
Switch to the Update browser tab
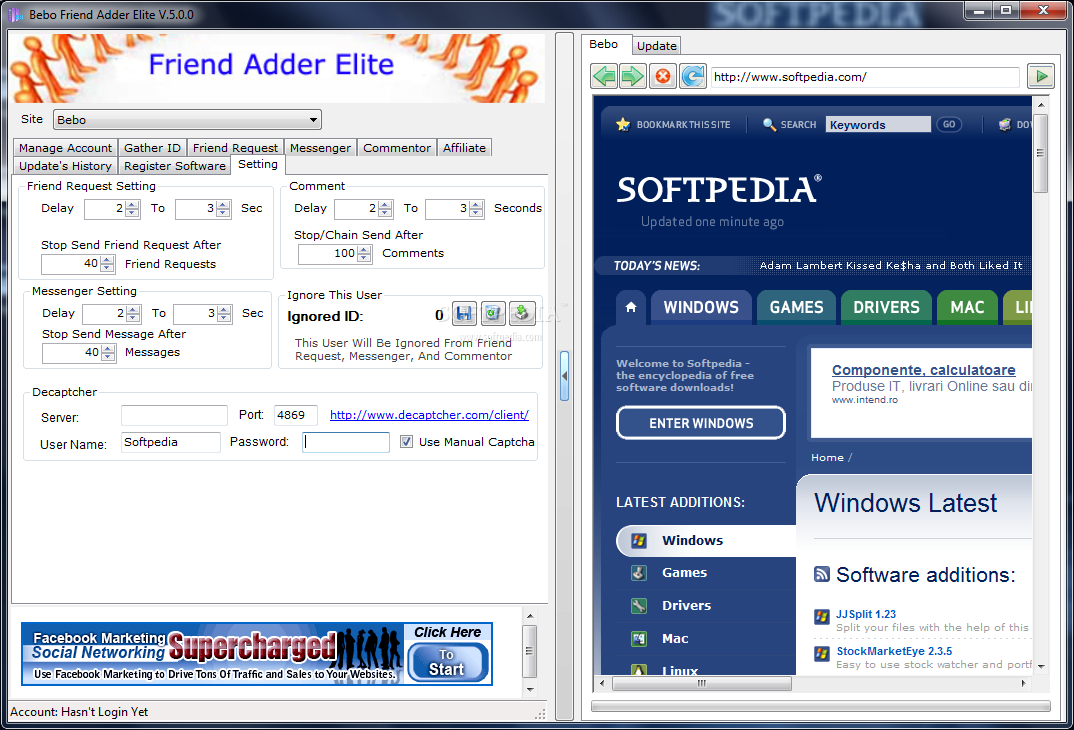(x=656, y=46)
